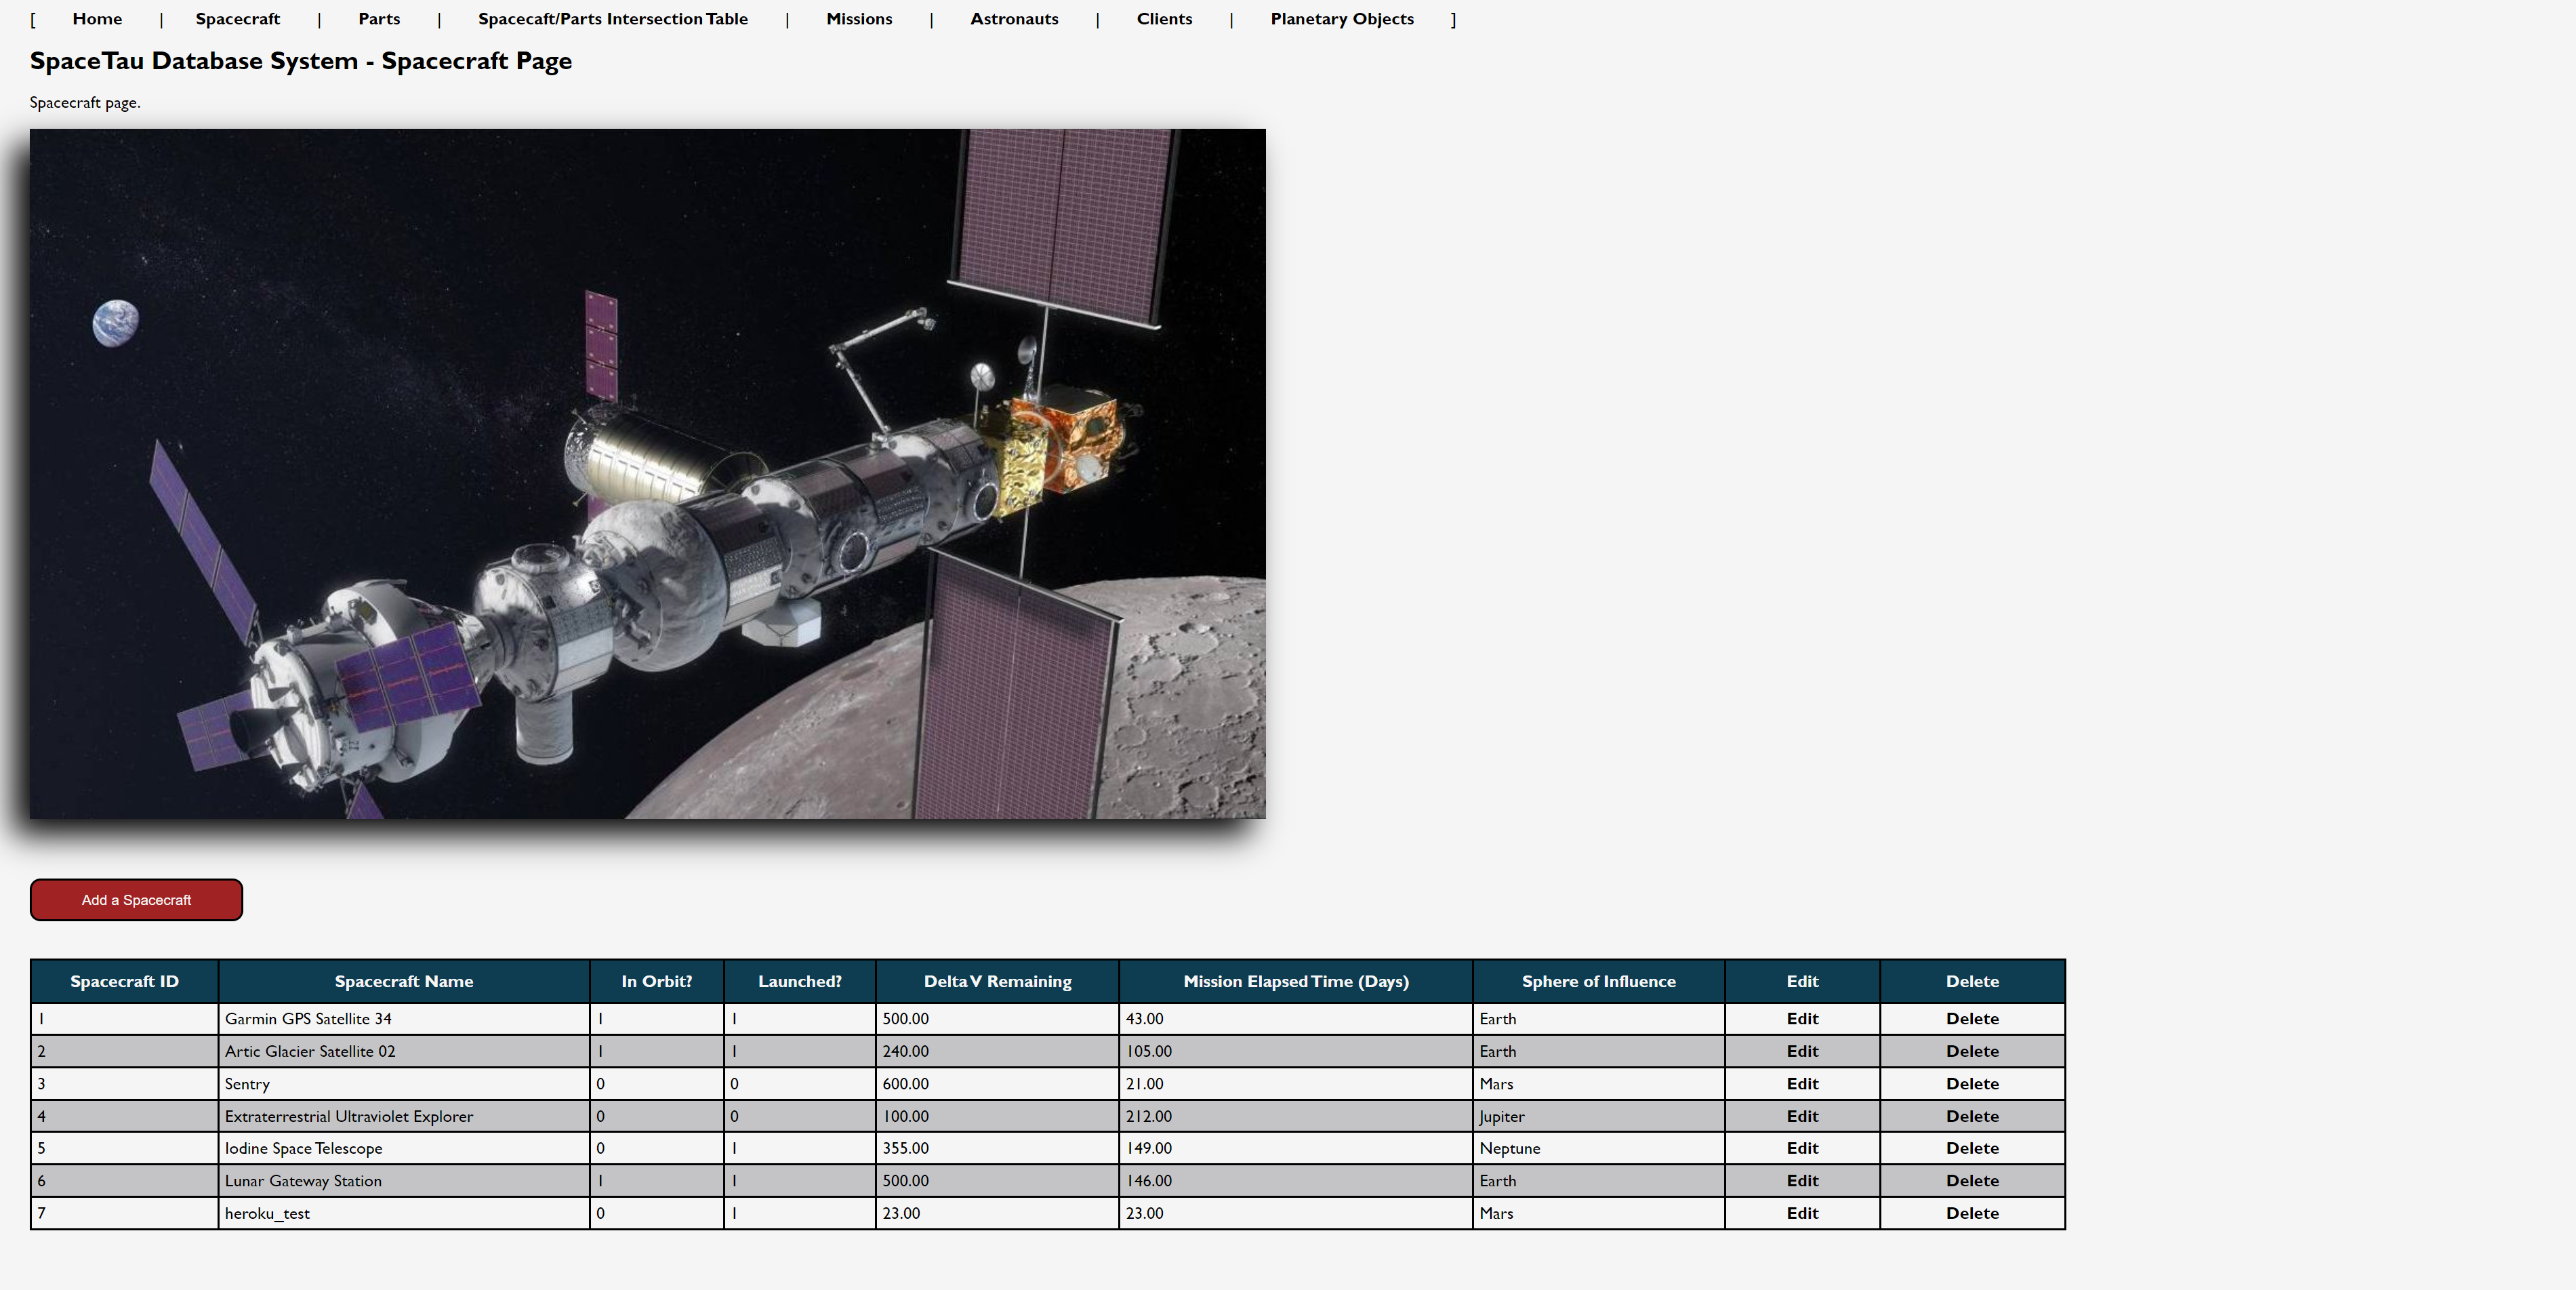Edit the Garmin GPS Satellite 34 row
This screenshot has height=1290, width=2576.
click(1802, 1019)
